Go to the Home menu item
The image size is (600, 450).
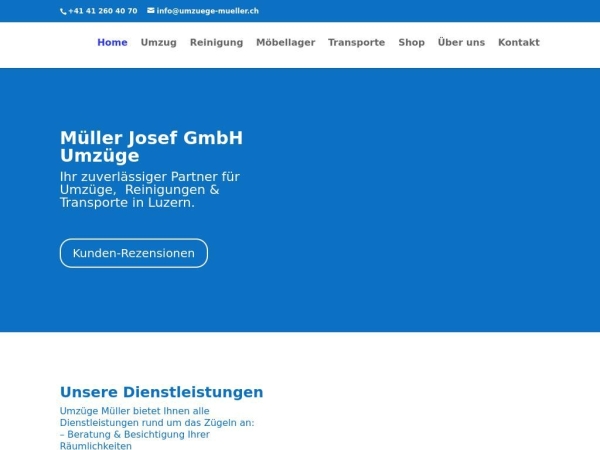coord(112,43)
